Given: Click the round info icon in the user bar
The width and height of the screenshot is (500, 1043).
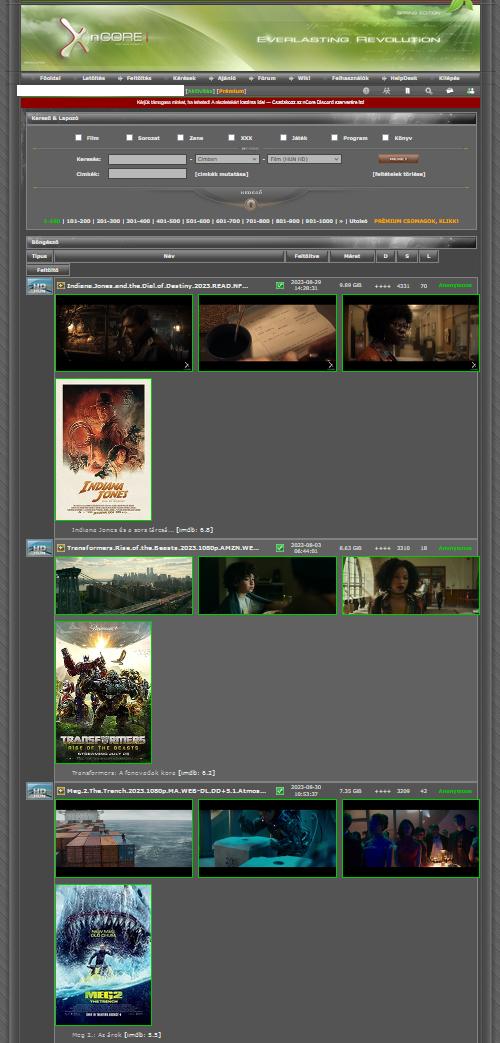Looking at the screenshot, I should (366, 91).
